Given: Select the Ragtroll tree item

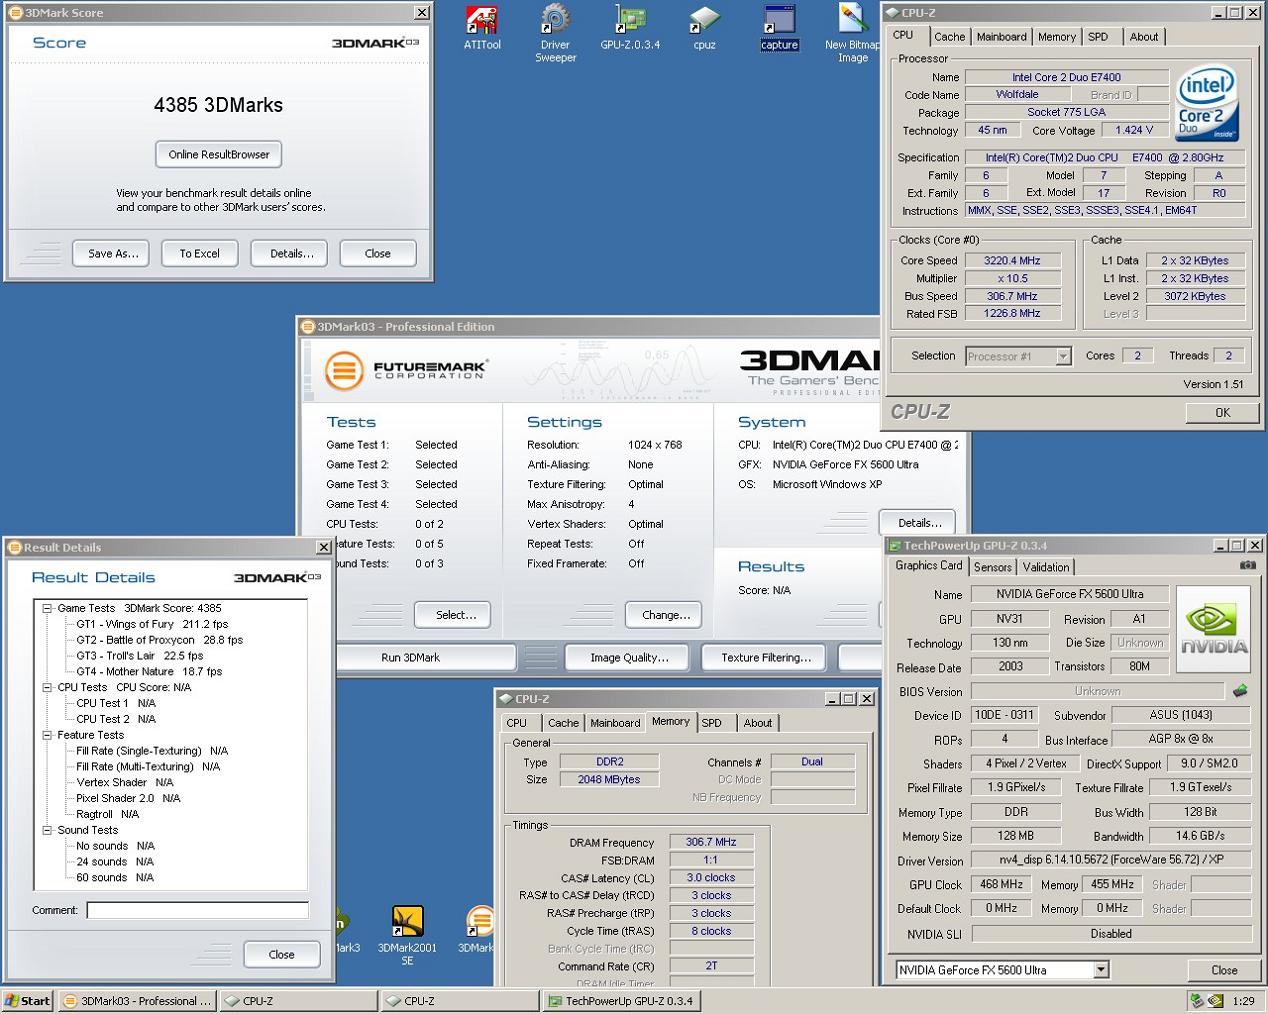Looking at the screenshot, I should (x=108, y=814).
